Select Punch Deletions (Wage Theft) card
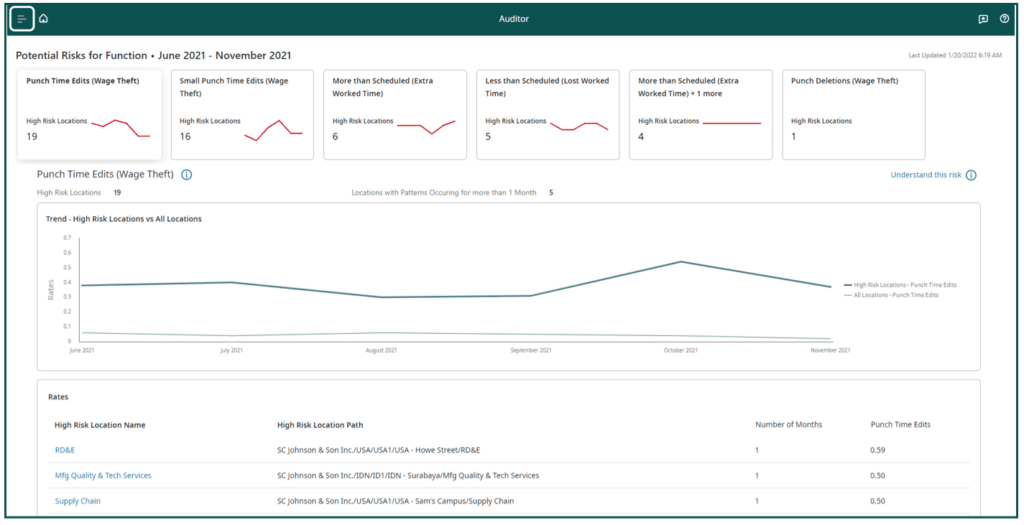 click(x=854, y=115)
